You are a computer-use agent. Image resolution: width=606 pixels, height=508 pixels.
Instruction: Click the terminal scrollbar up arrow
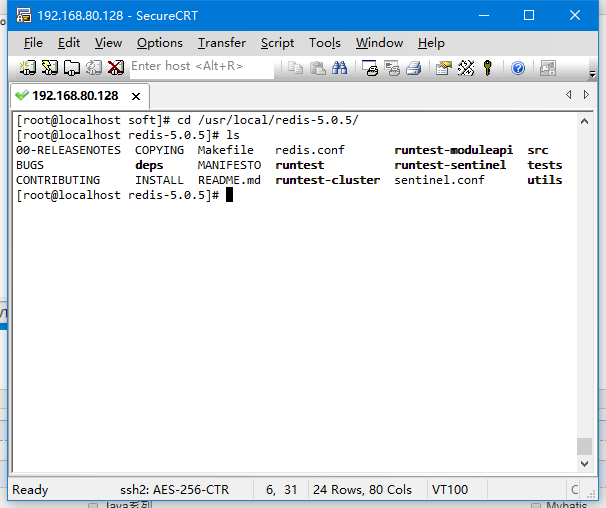(x=584, y=121)
